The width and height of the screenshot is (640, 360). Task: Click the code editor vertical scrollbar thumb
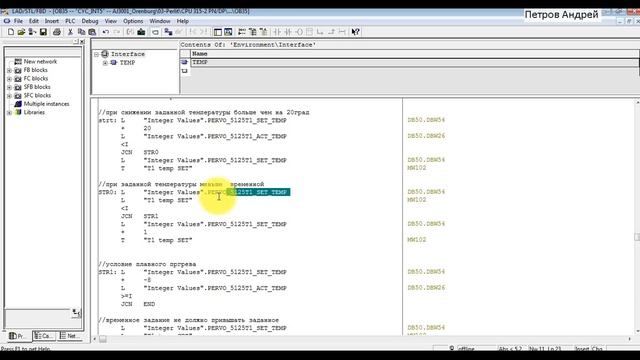(637, 237)
